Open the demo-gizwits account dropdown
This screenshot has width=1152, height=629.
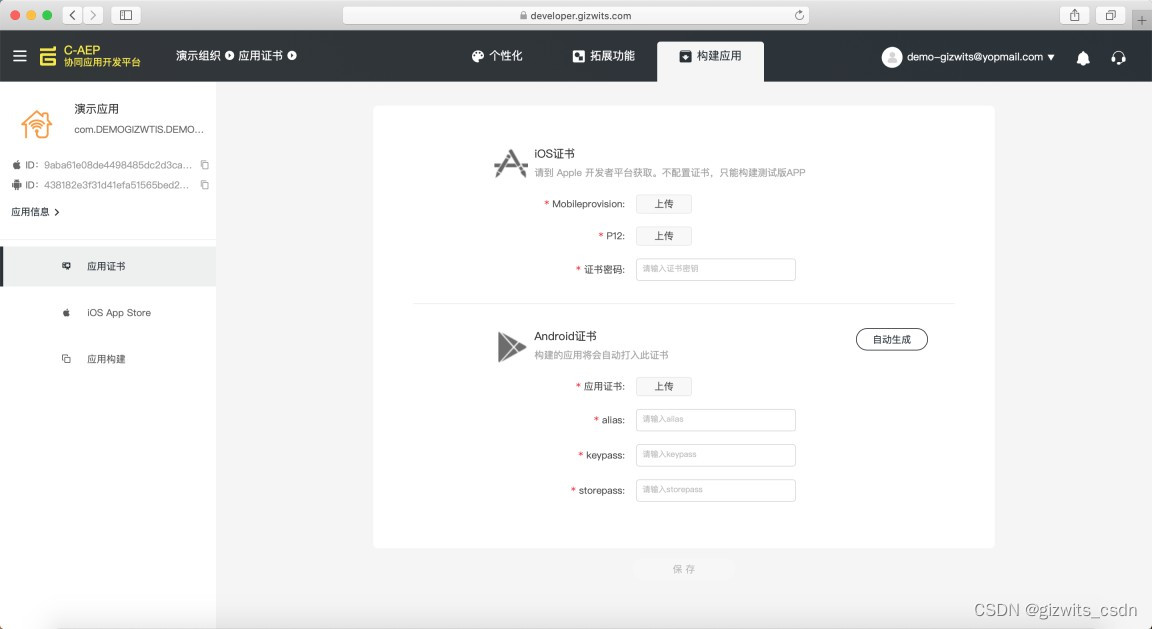(x=1051, y=57)
